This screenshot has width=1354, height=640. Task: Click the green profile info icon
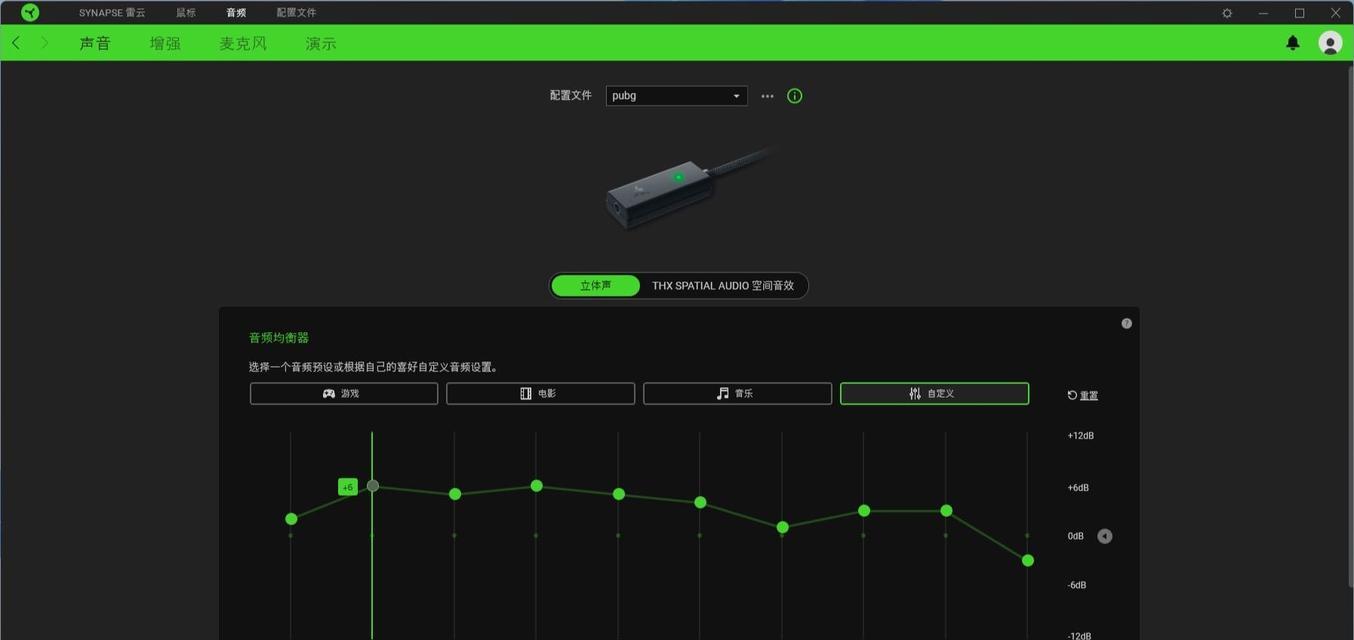tap(795, 96)
